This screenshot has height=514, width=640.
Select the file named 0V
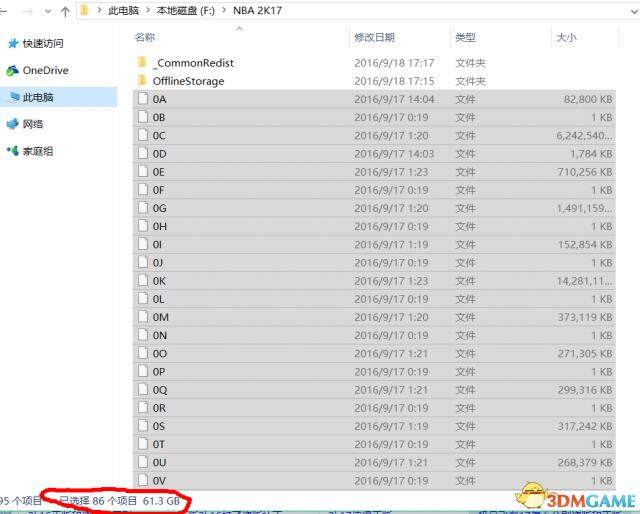159,481
